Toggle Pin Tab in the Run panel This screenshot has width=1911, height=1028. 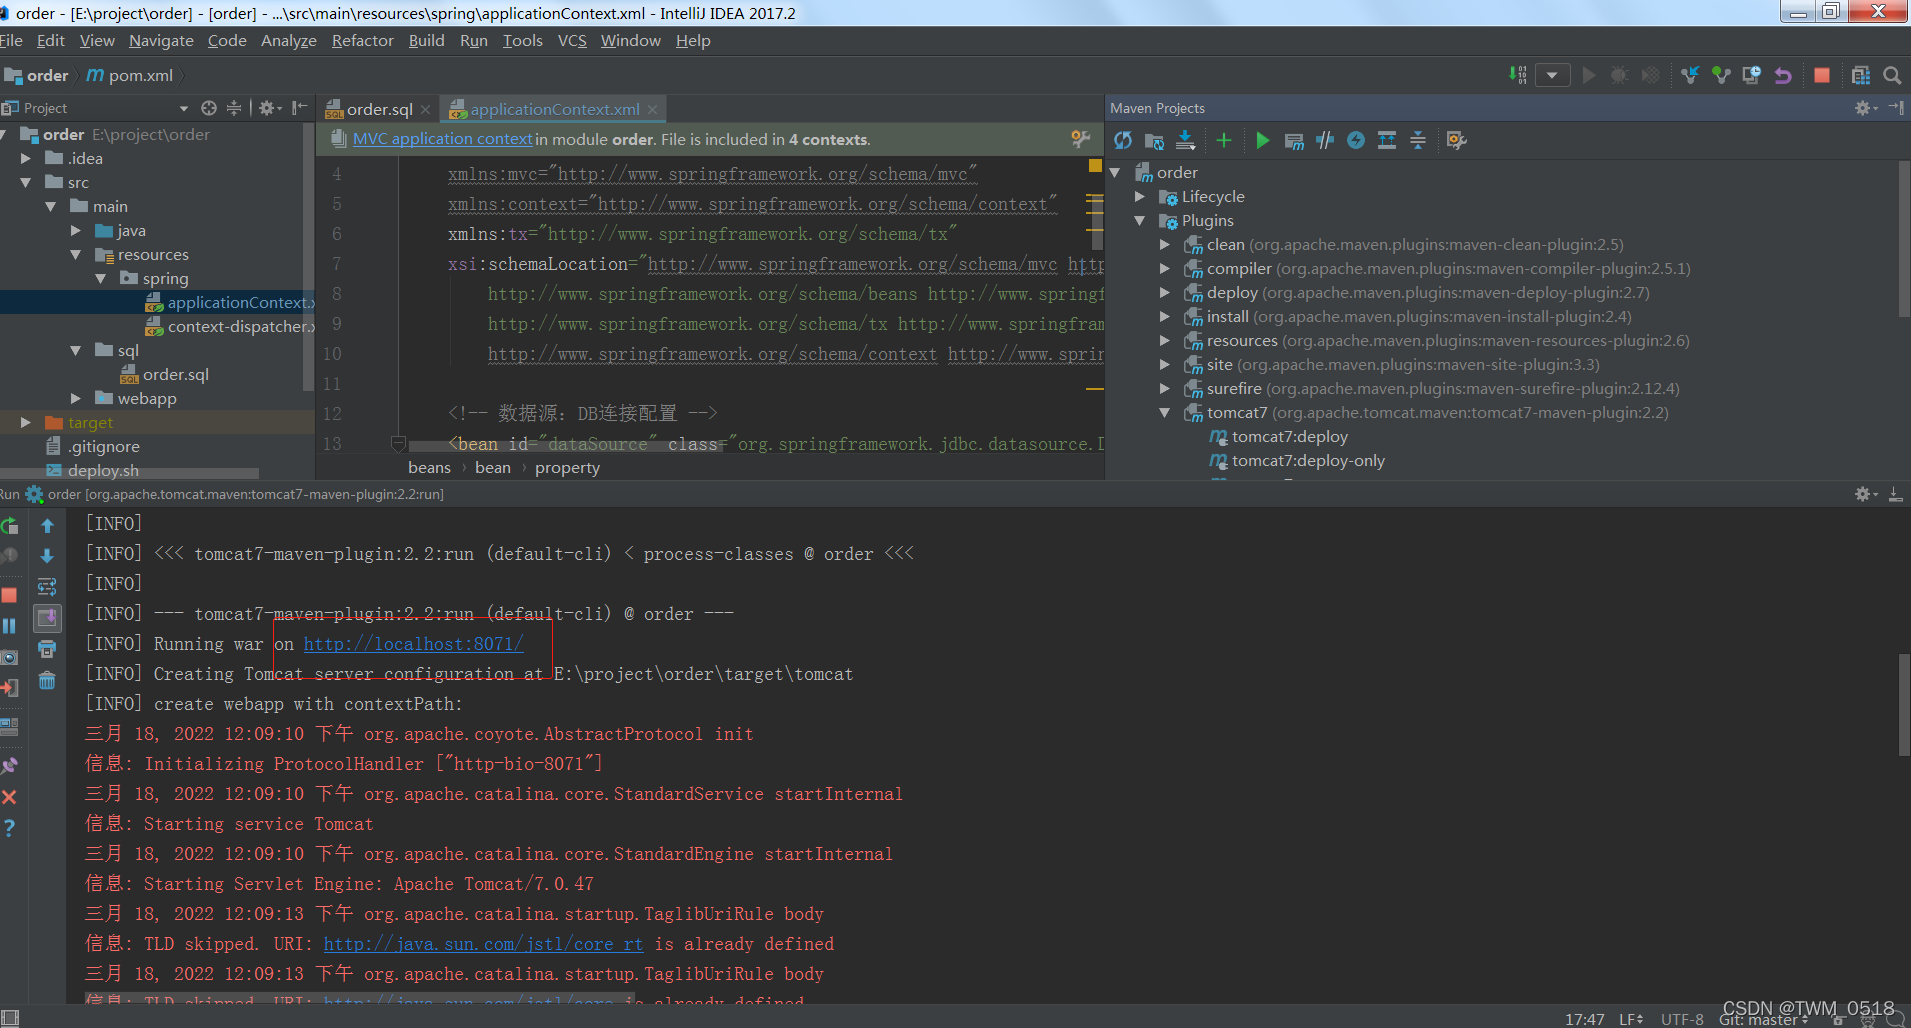coord(9,766)
